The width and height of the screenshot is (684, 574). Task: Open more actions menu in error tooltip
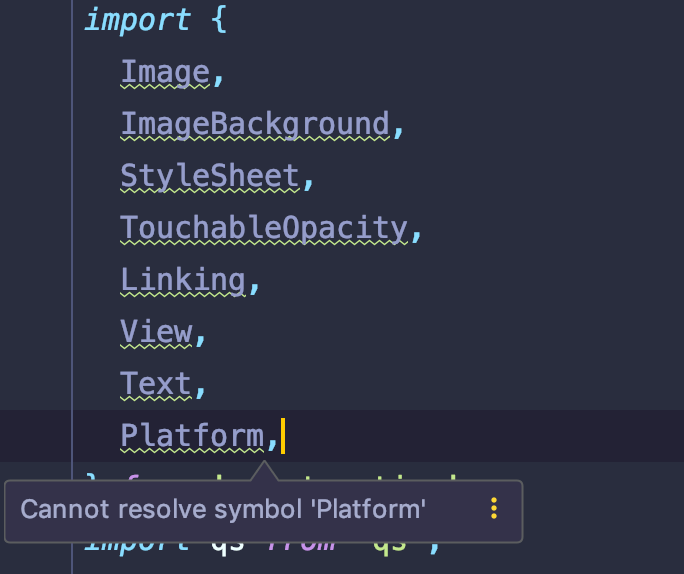pyautogui.click(x=493, y=509)
